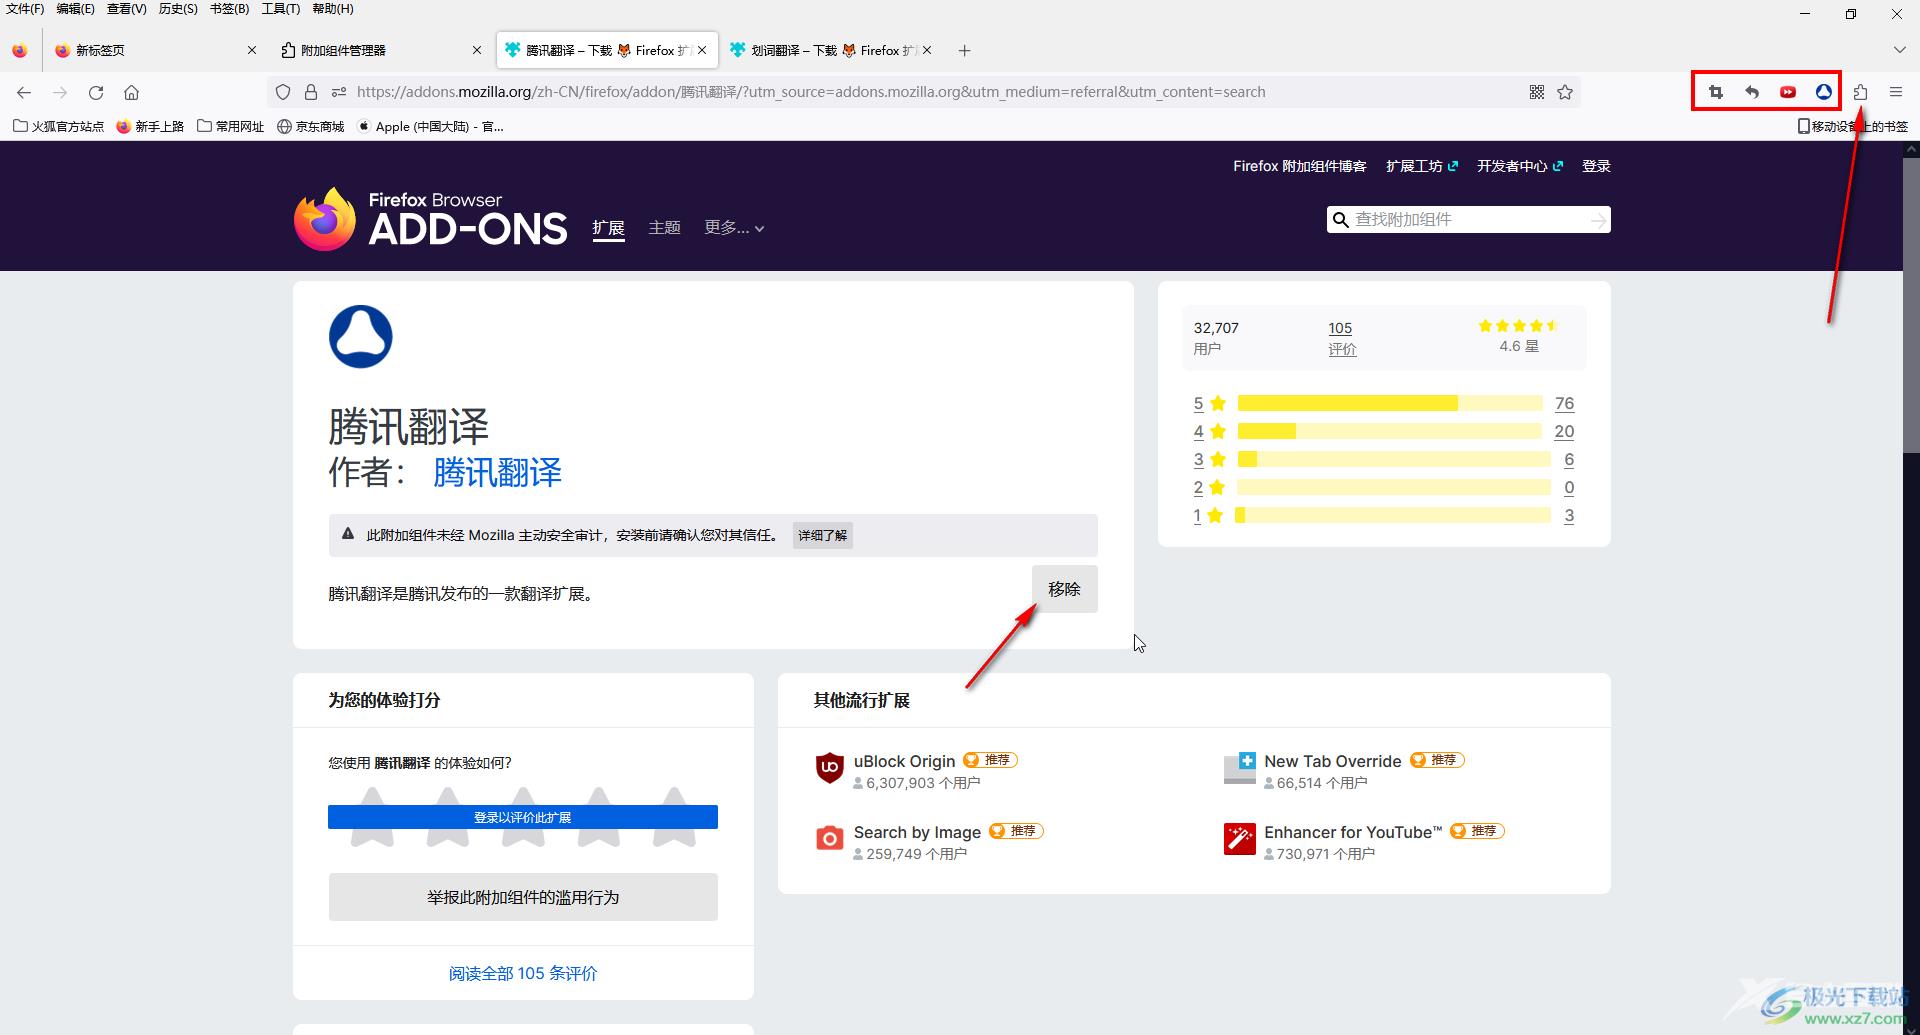Bookmark this page with the star
1920x1035 pixels.
pyautogui.click(x=1565, y=92)
